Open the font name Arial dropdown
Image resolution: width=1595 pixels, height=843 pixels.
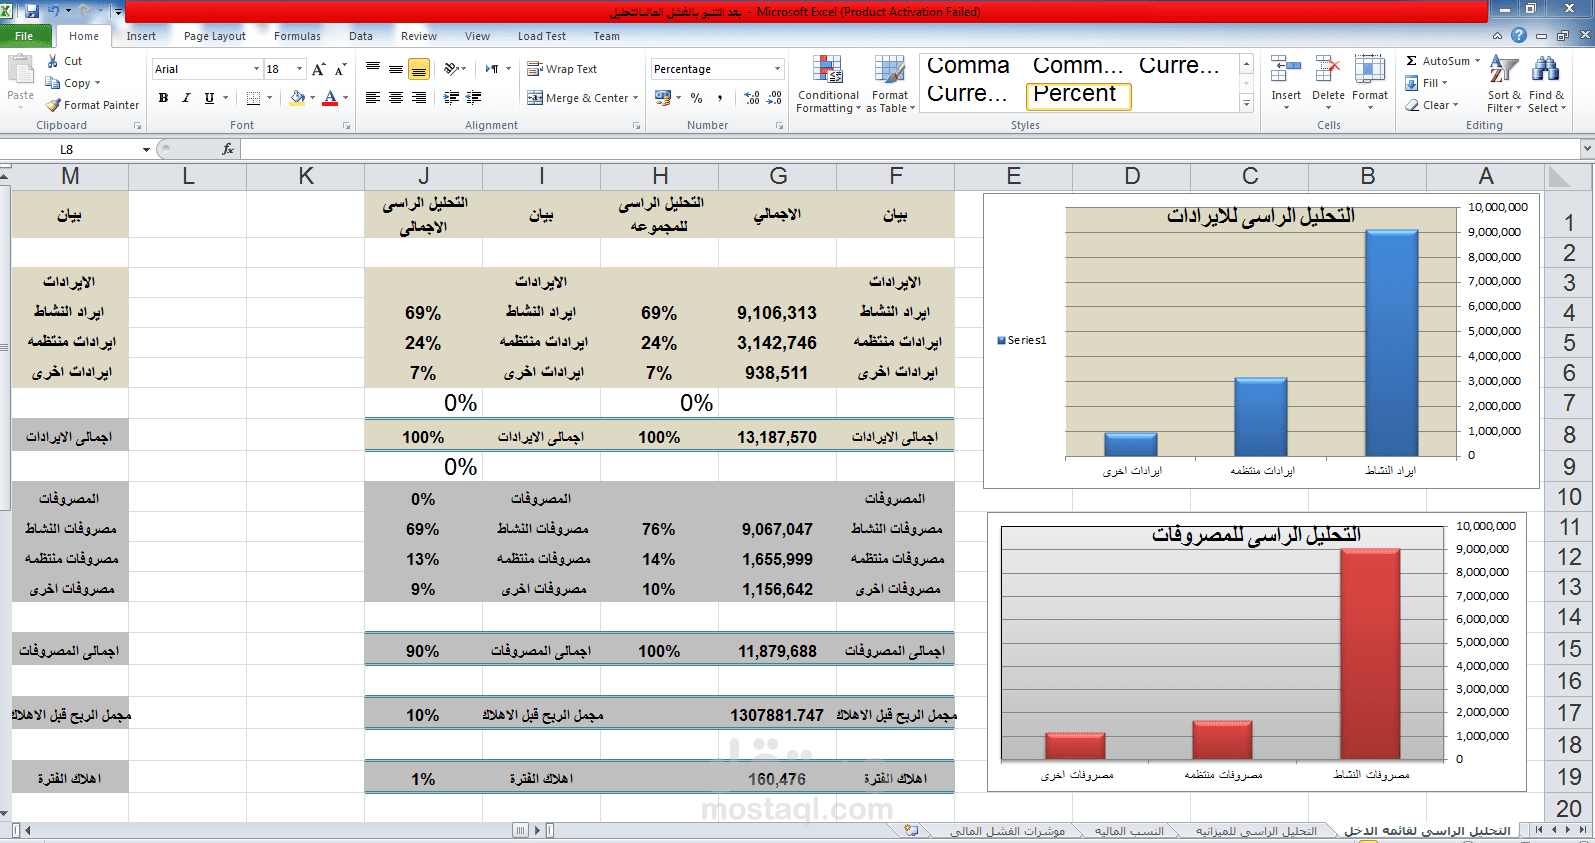[x=257, y=69]
